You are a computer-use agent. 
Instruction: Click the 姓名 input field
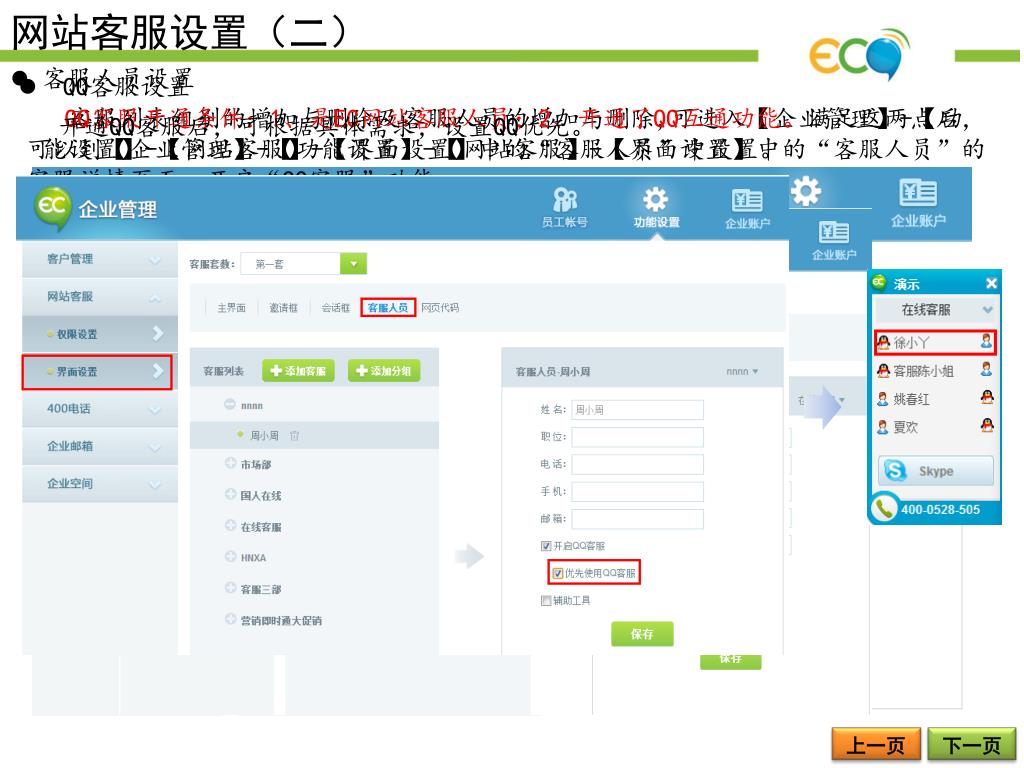[637, 409]
